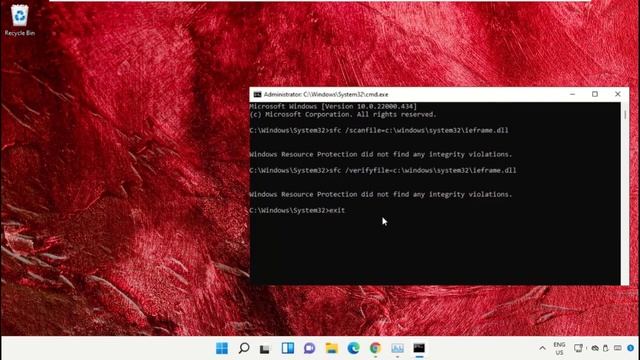Open the Widgets panel icon
The height and width of the screenshot is (360, 640).
287,348
